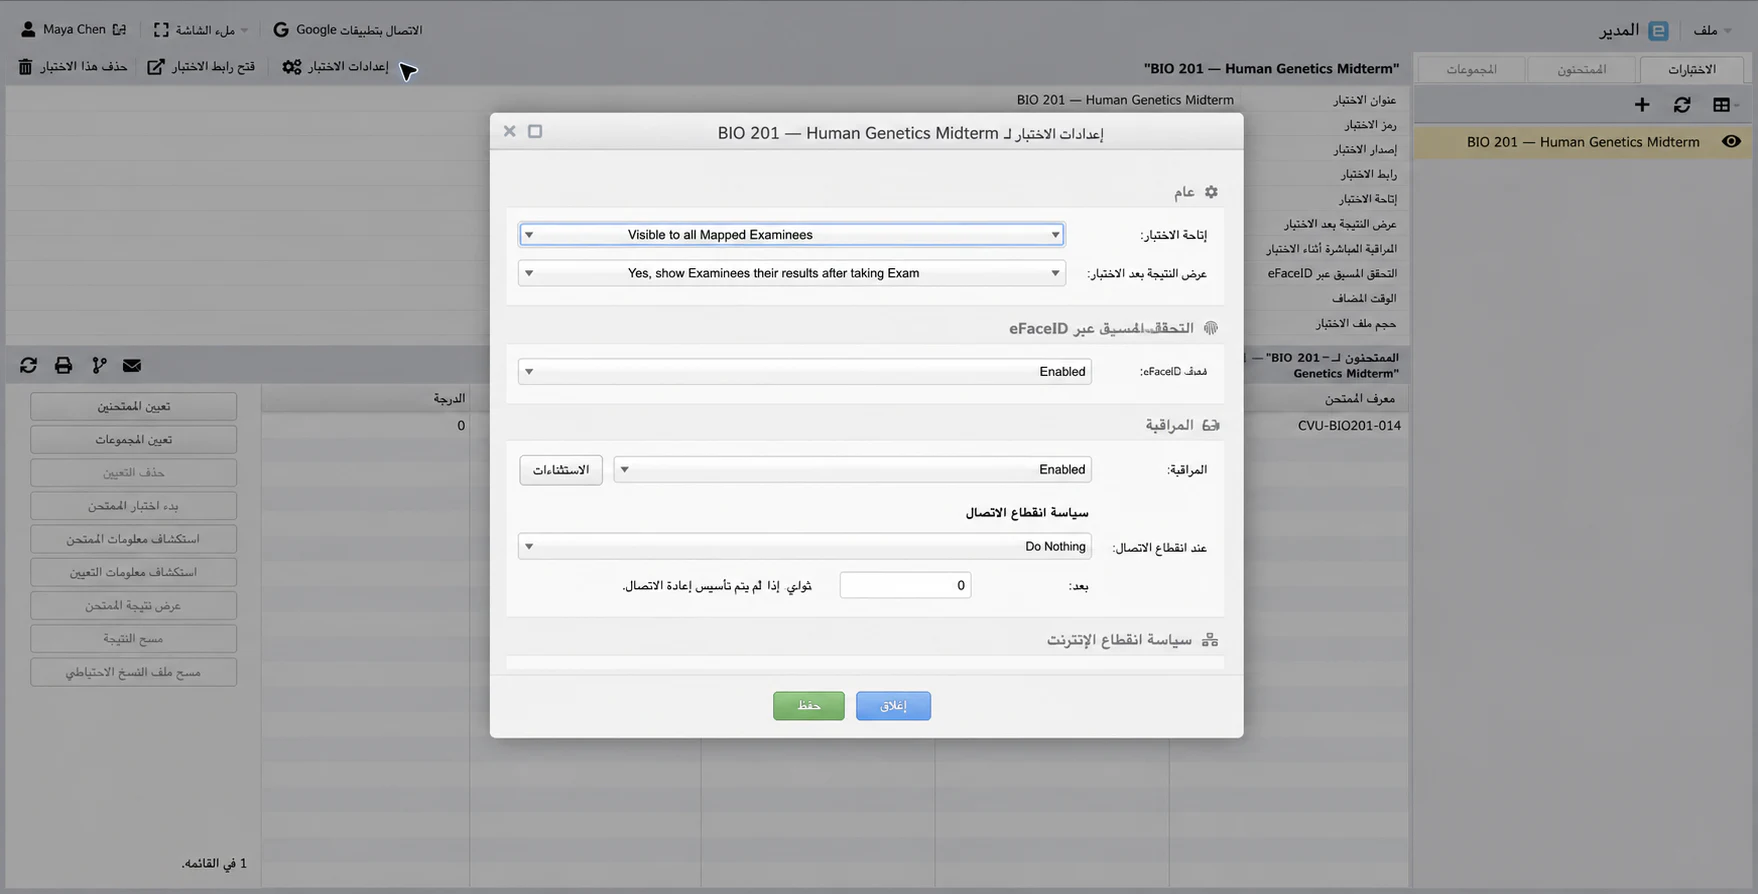Click the envelope email icon above the examinee list
Viewport: 1758px width, 894px height.
tap(132, 366)
